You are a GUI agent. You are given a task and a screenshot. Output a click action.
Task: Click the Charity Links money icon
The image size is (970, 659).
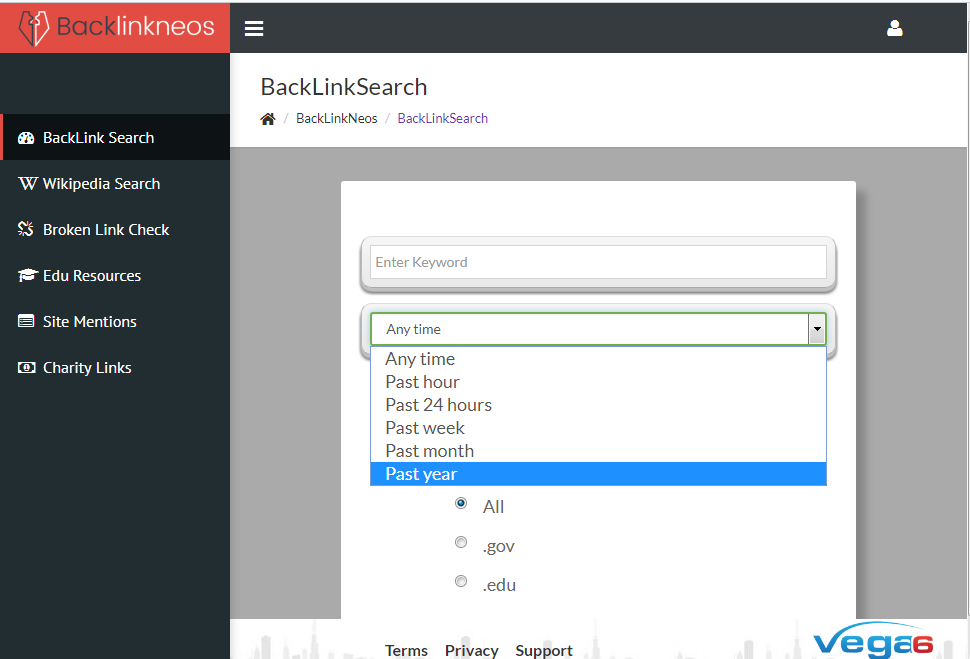tap(27, 368)
